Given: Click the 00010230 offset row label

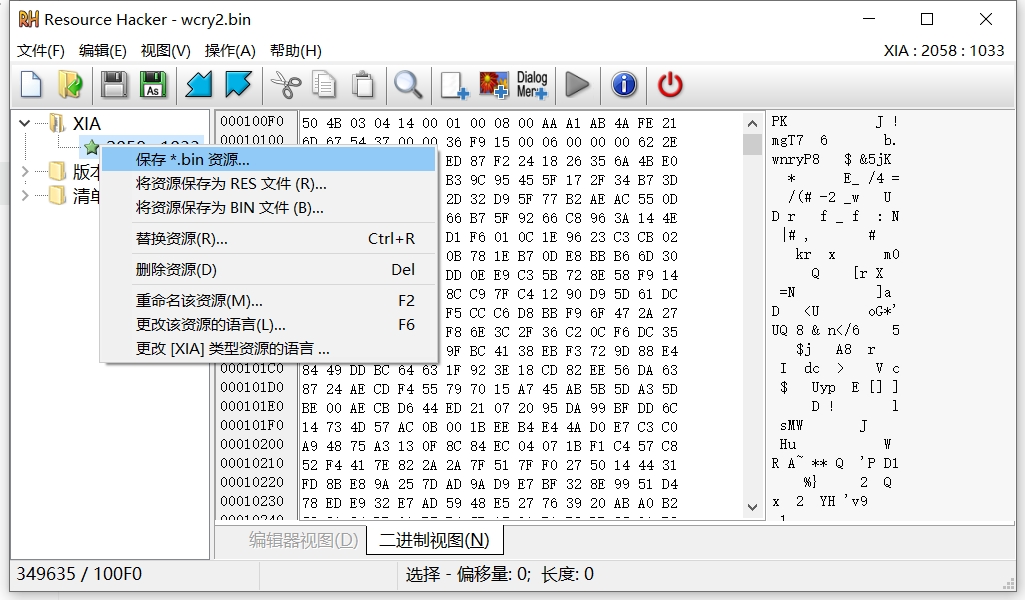Looking at the screenshot, I should click(x=252, y=501).
